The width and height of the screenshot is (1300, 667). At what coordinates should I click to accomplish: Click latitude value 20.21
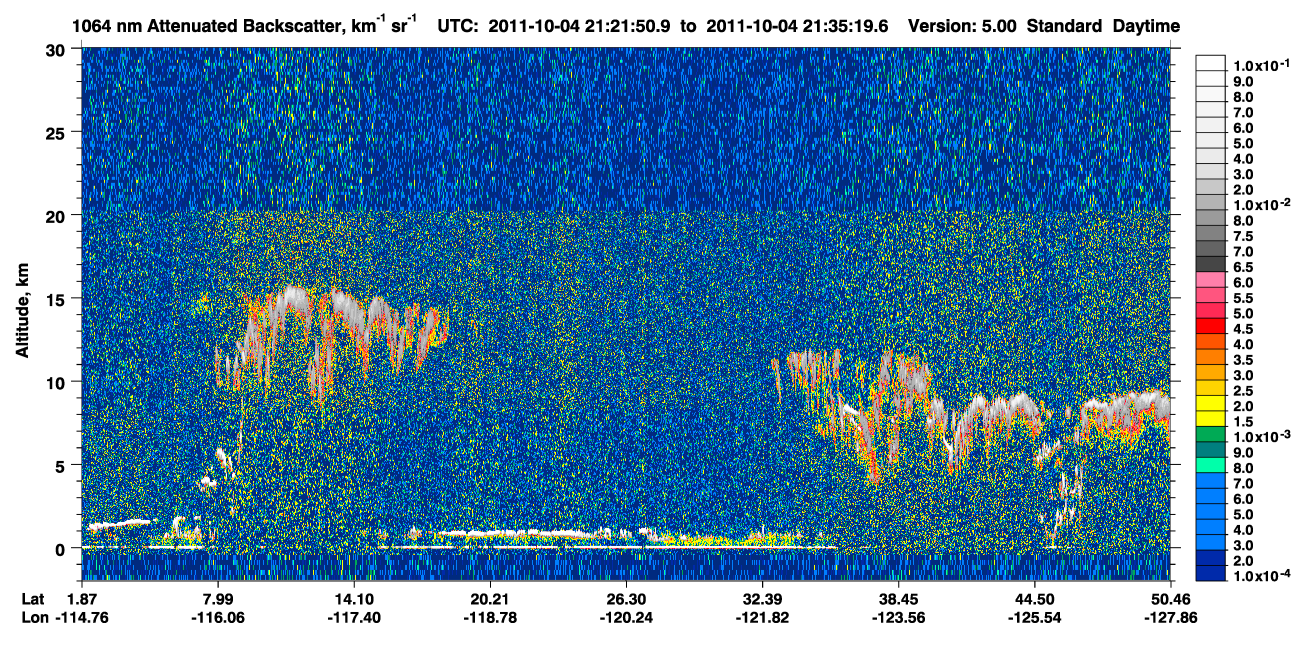click(490, 598)
